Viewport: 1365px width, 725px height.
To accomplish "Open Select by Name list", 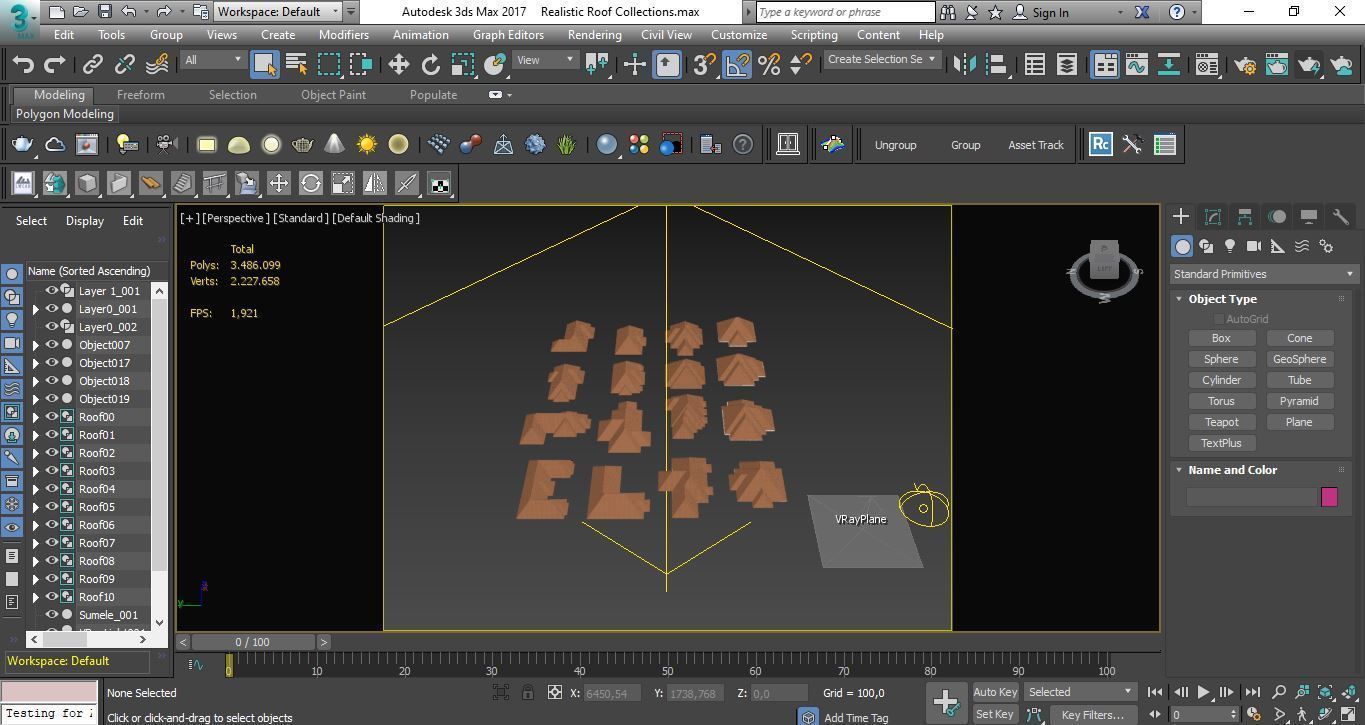I will pyautogui.click(x=296, y=64).
